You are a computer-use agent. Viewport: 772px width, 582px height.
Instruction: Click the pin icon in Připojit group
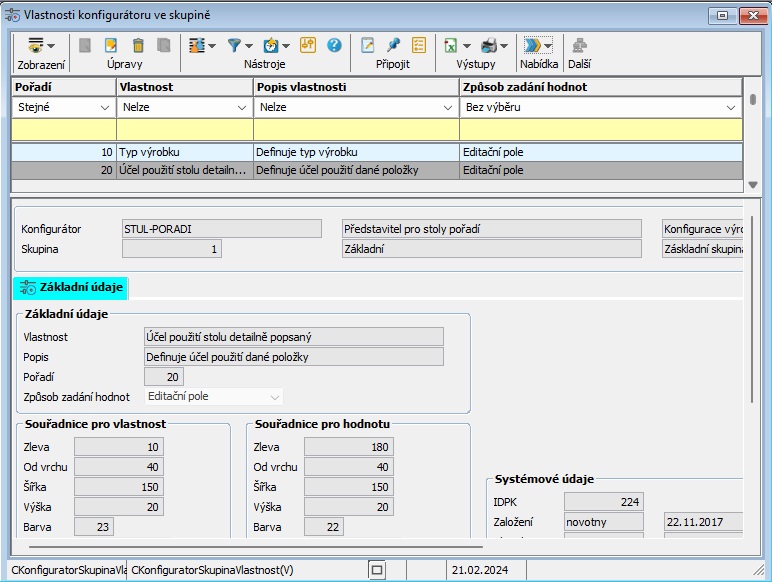click(393, 45)
